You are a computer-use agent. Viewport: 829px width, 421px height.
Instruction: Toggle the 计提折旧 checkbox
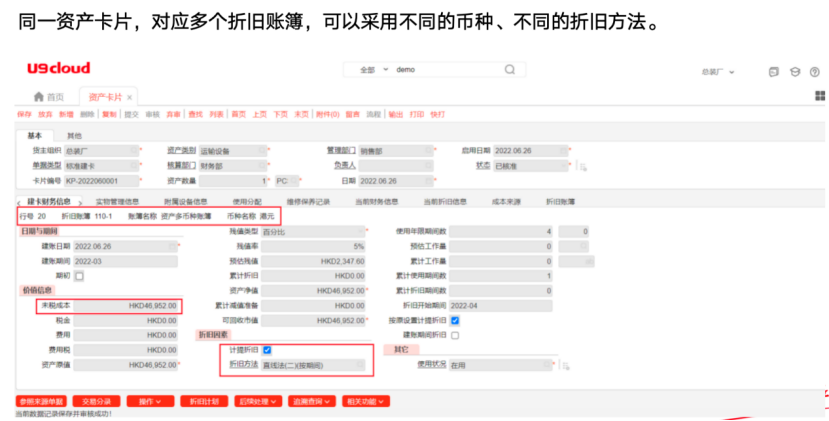point(267,350)
